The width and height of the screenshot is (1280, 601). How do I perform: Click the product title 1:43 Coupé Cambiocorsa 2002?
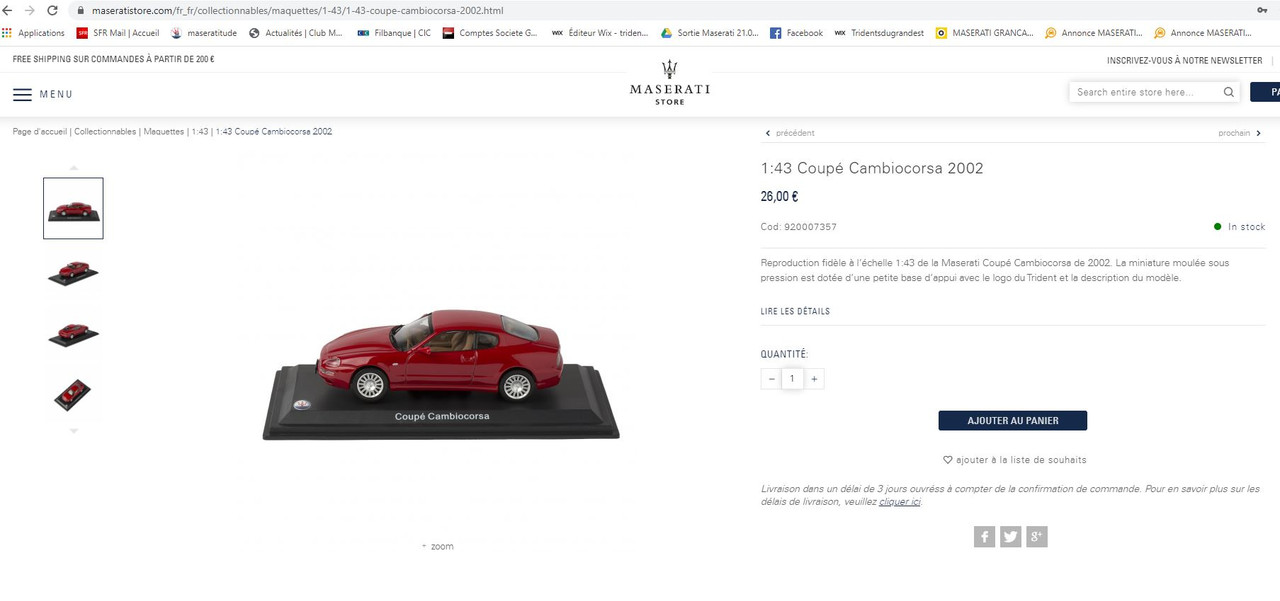click(872, 168)
